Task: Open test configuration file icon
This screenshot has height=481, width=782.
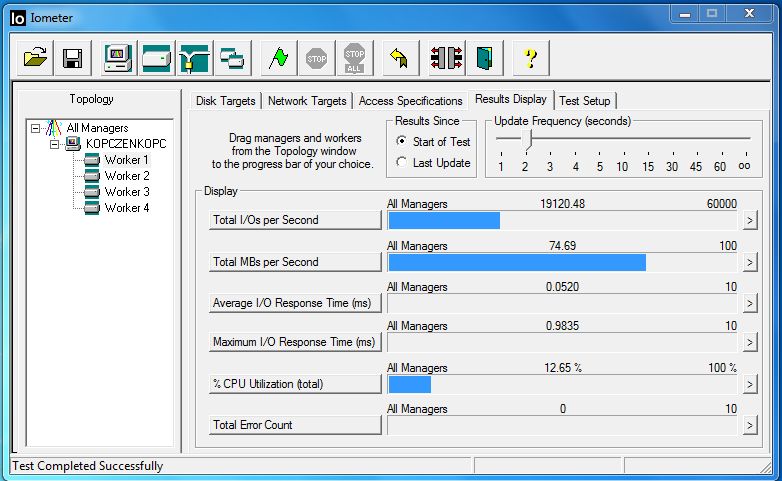Action: 35,58
